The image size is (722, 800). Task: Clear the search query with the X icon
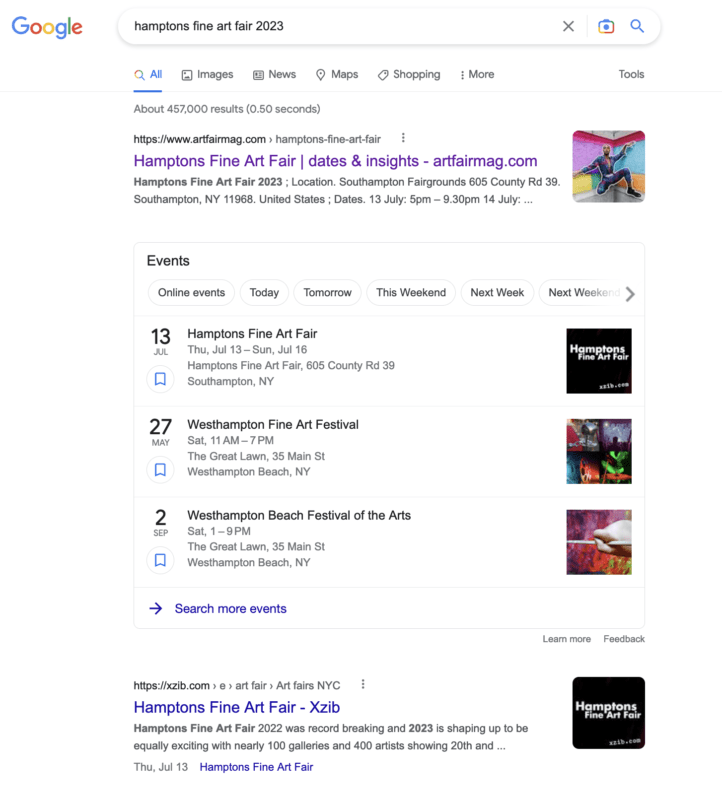pyautogui.click(x=568, y=26)
